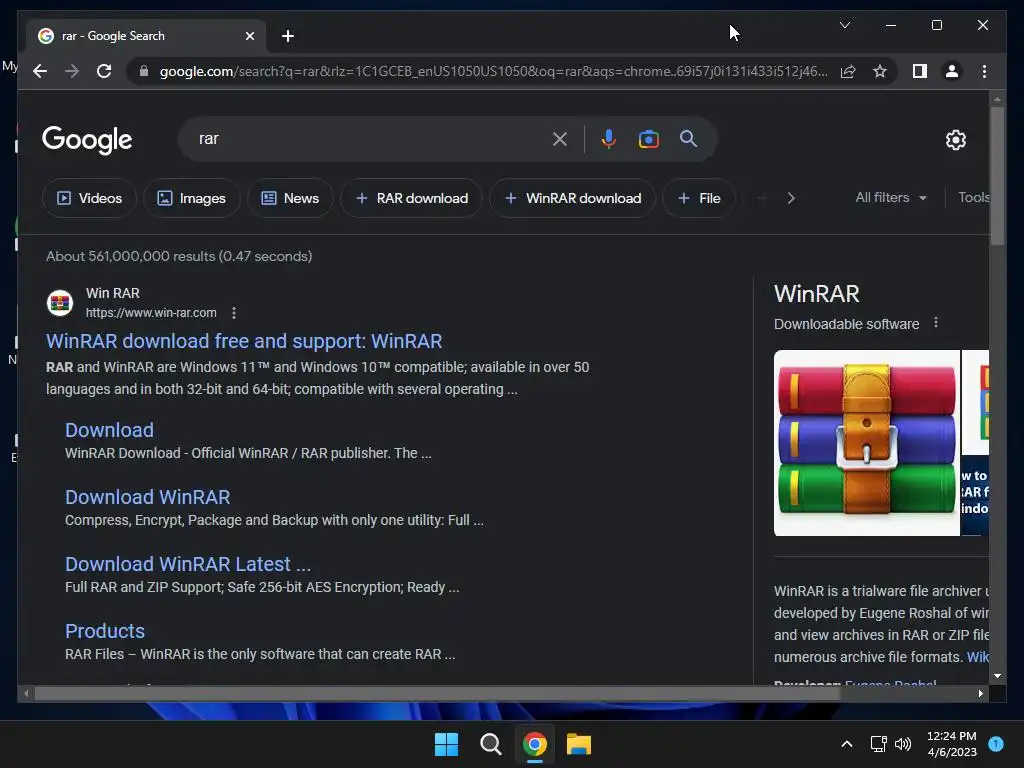Switch to the News results tab

(x=290, y=198)
